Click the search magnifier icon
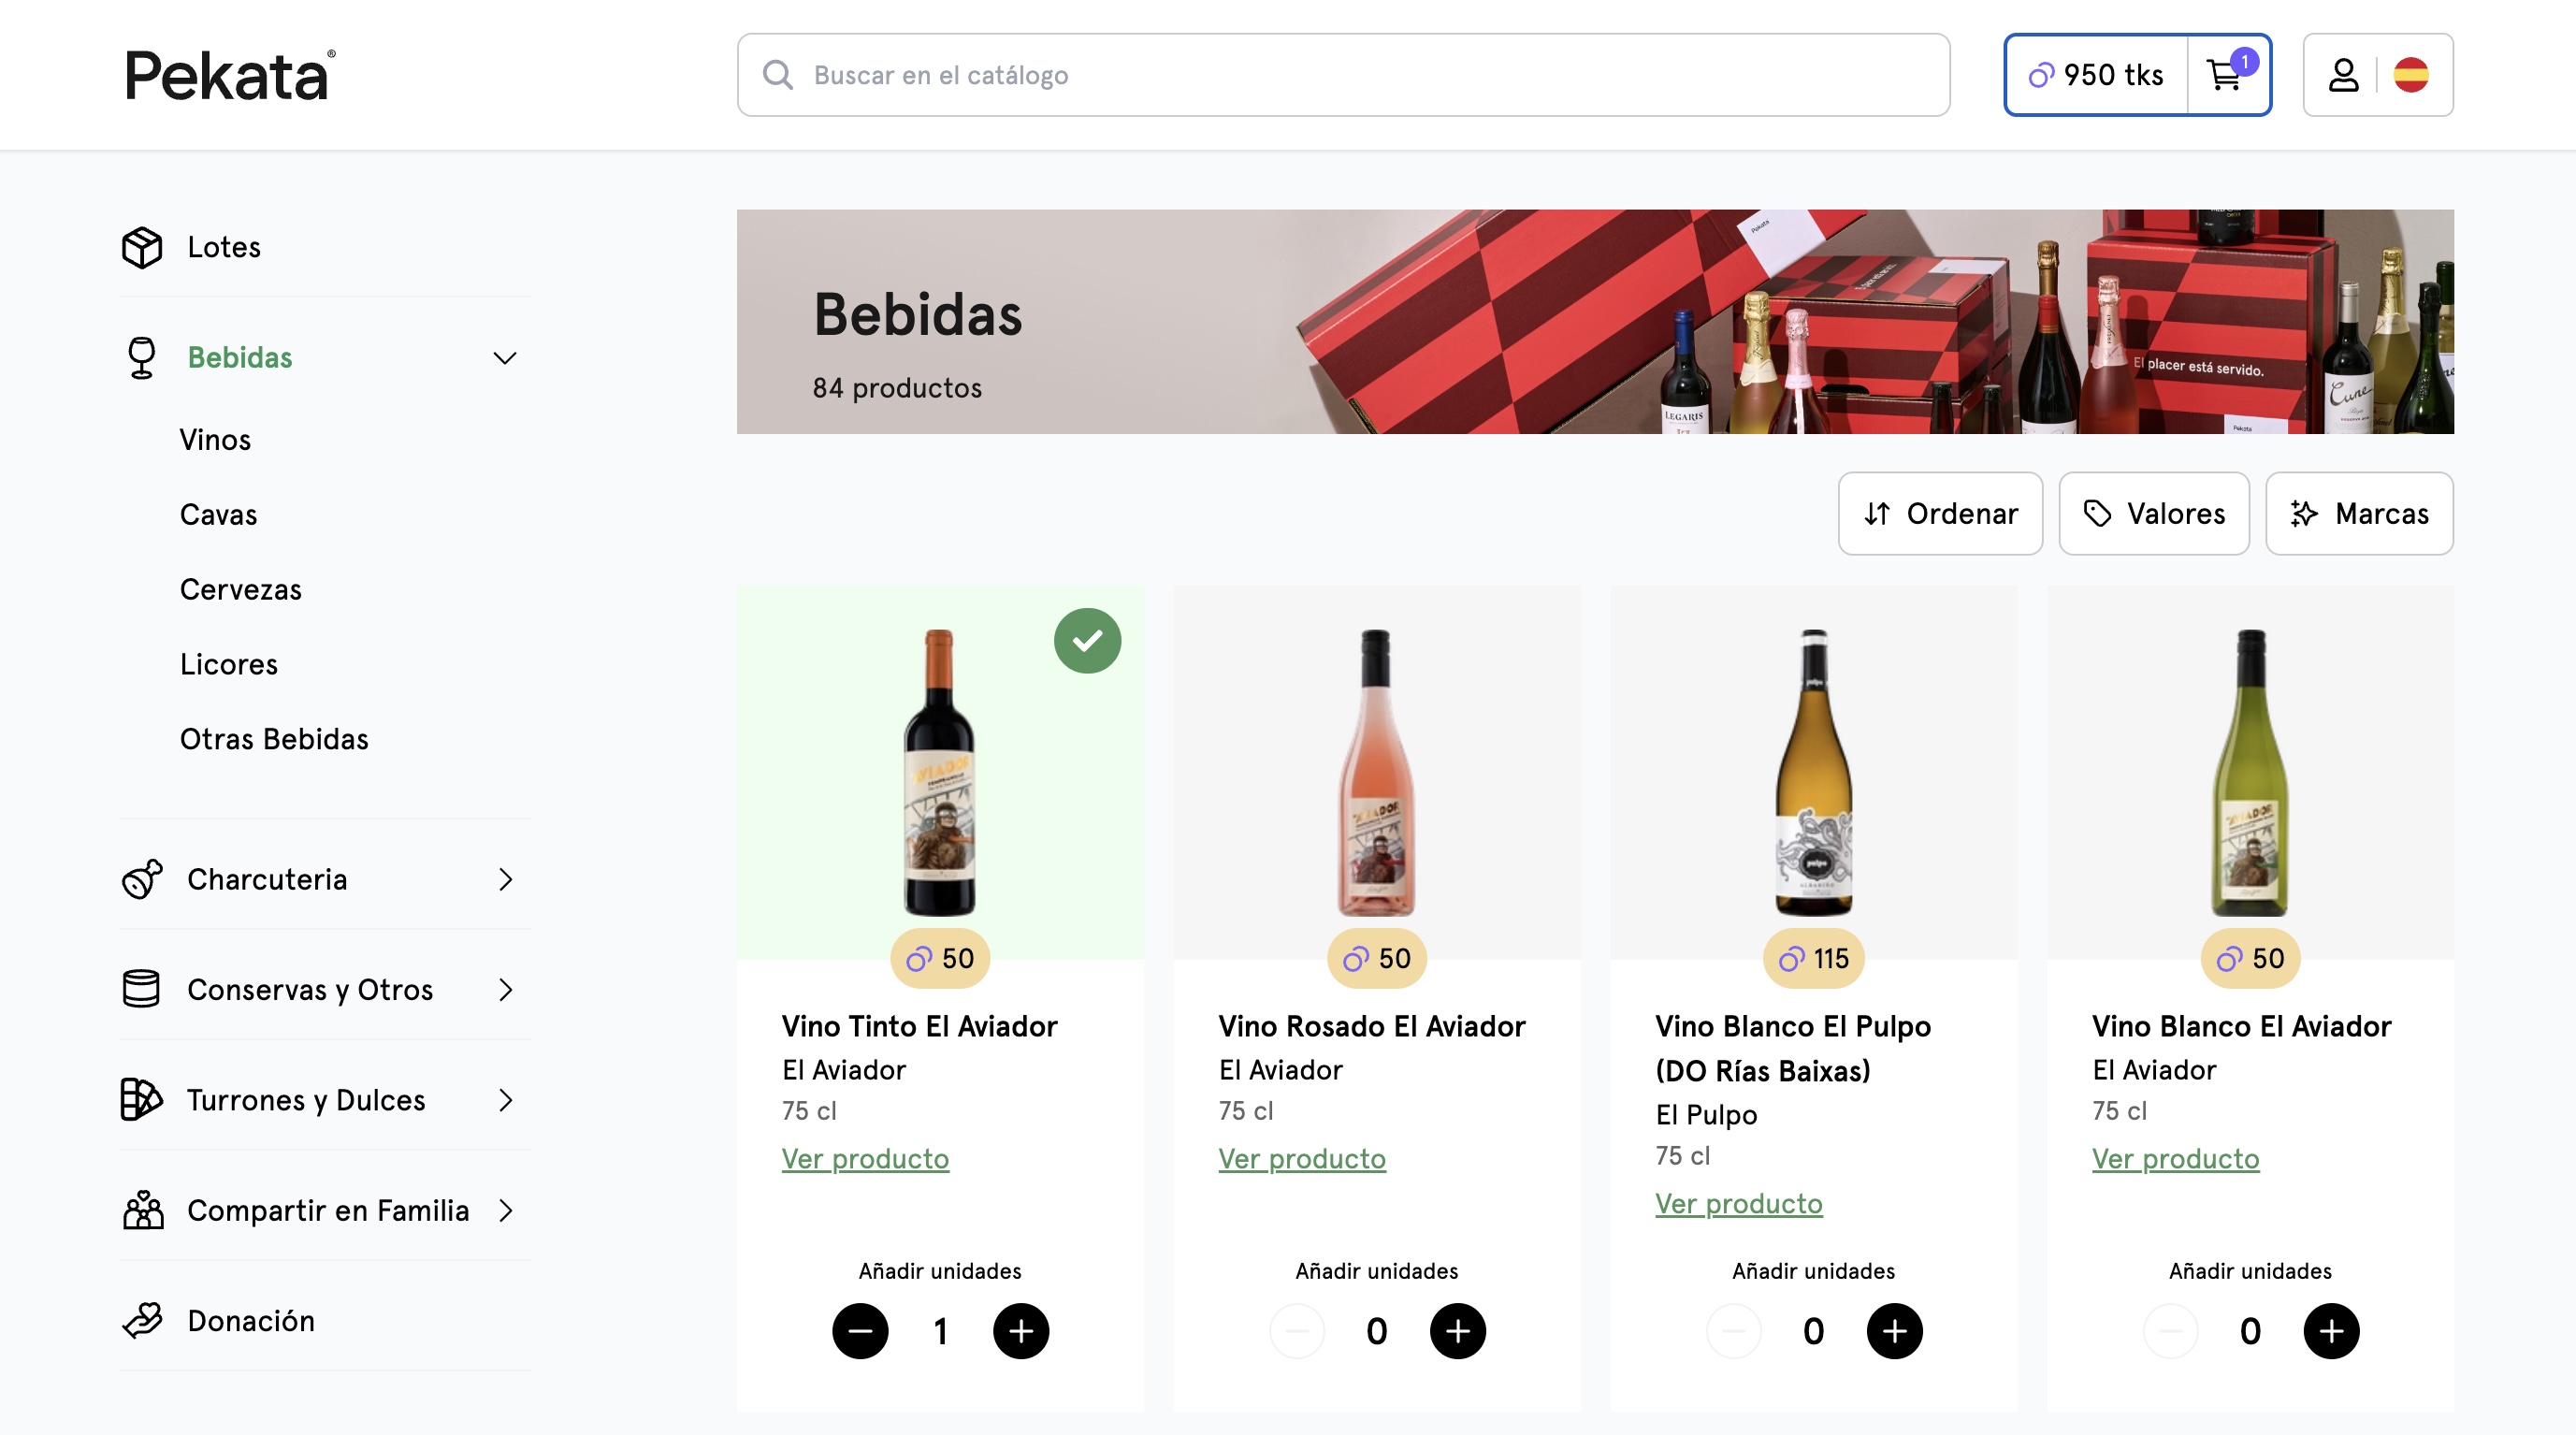This screenshot has width=2576, height=1435. [x=779, y=74]
